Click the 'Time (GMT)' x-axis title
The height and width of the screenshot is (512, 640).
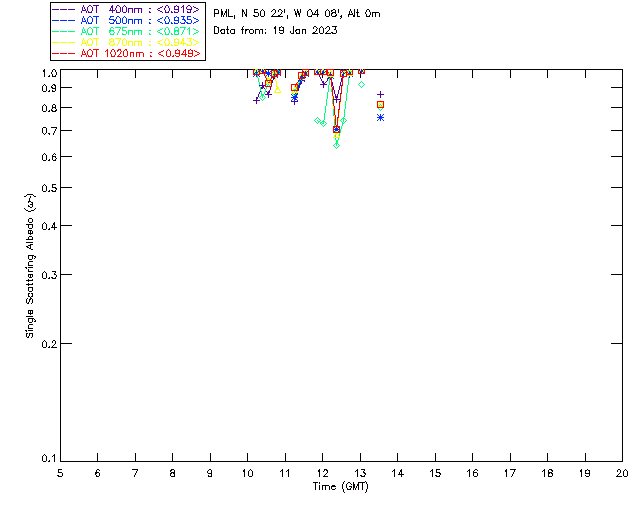point(341,486)
